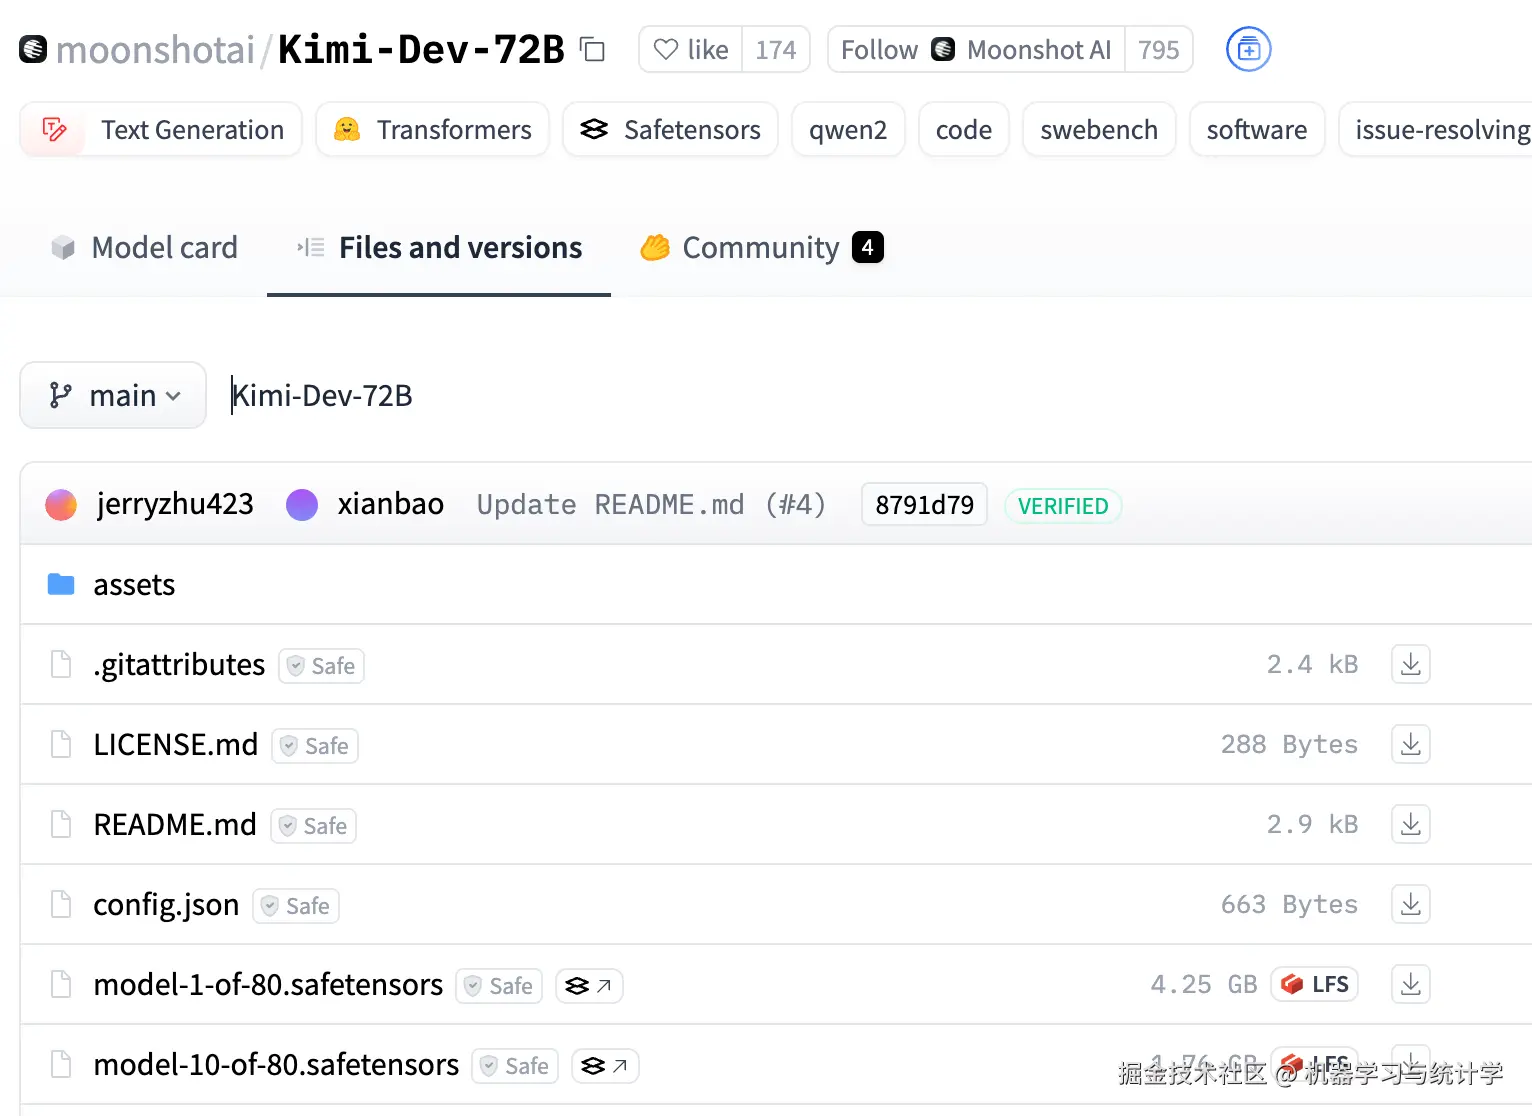Click the Kimi-Dev-72B breadcrumb path
Image resolution: width=1532 pixels, height=1116 pixels.
[322, 395]
